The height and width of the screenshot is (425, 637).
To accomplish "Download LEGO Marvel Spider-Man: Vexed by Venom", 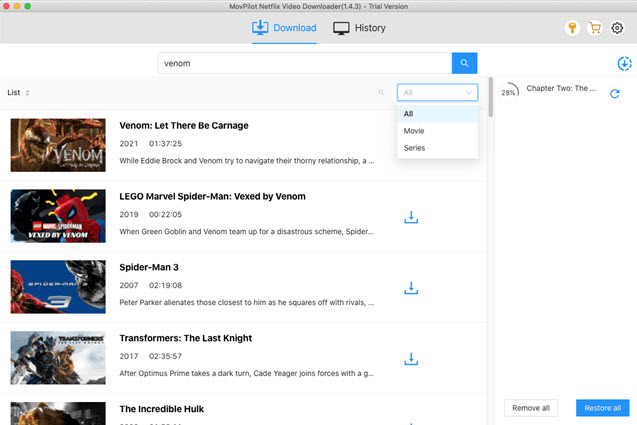I will (x=411, y=217).
